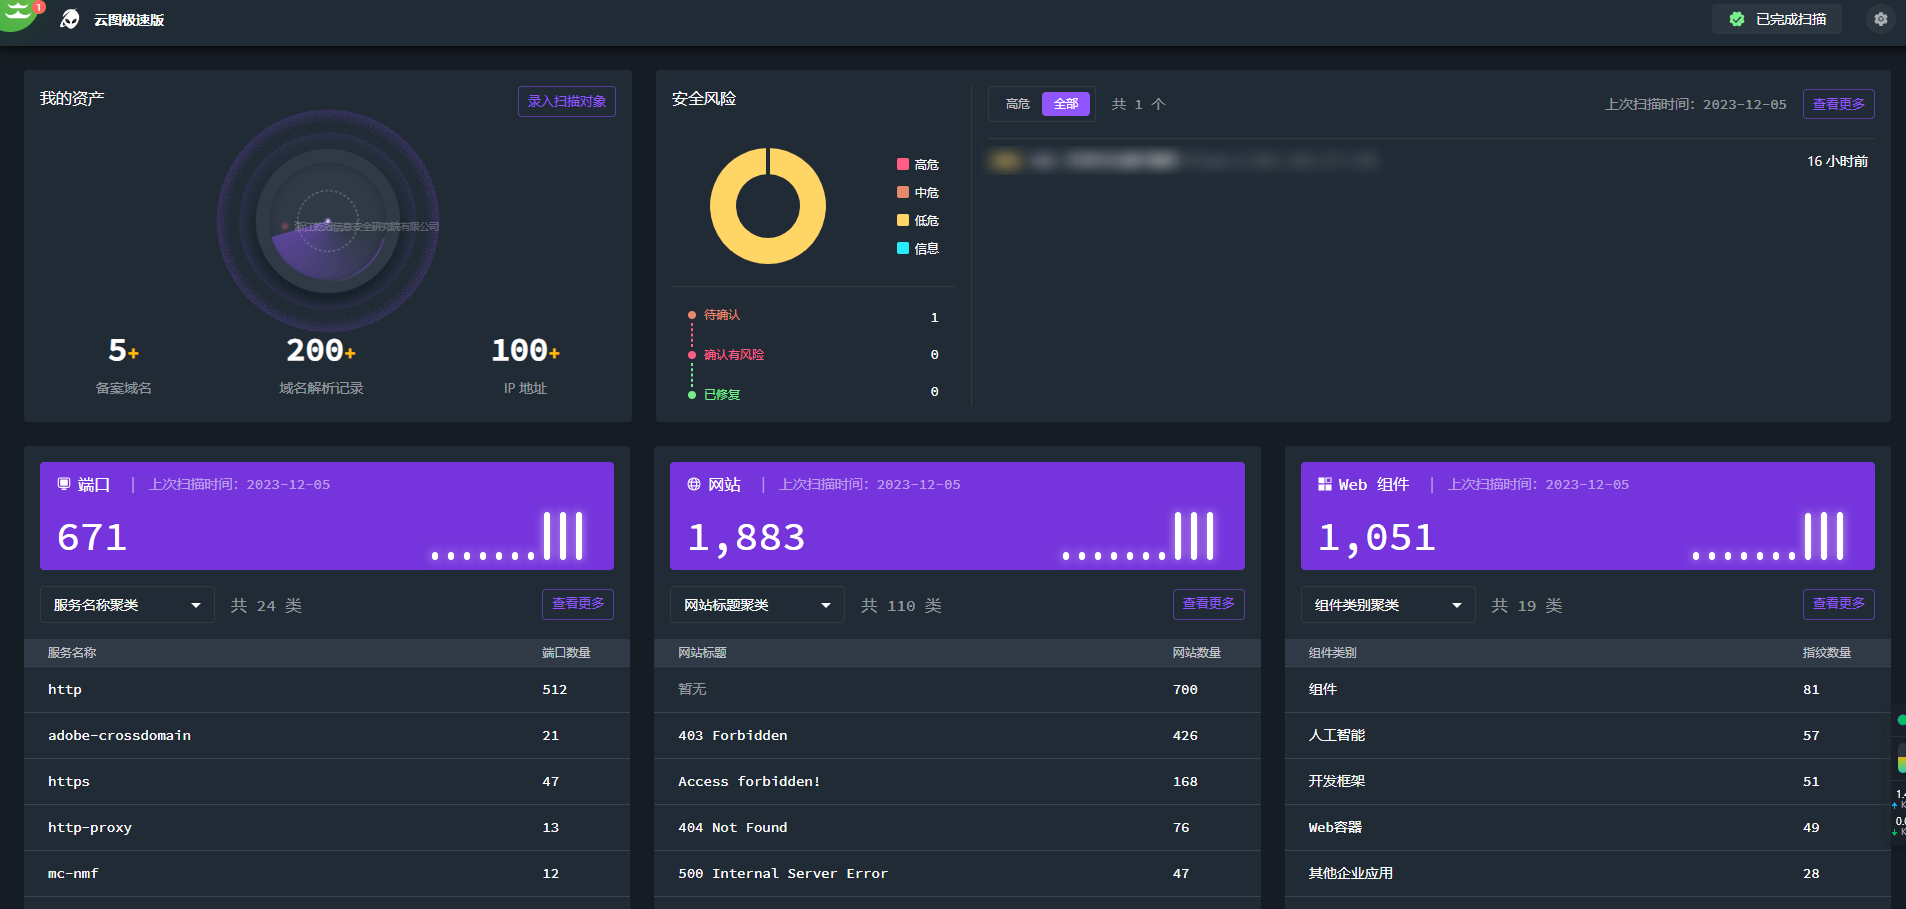Click the bar chart icon in Web 组件 card
The image size is (1906, 909).
point(1823,536)
